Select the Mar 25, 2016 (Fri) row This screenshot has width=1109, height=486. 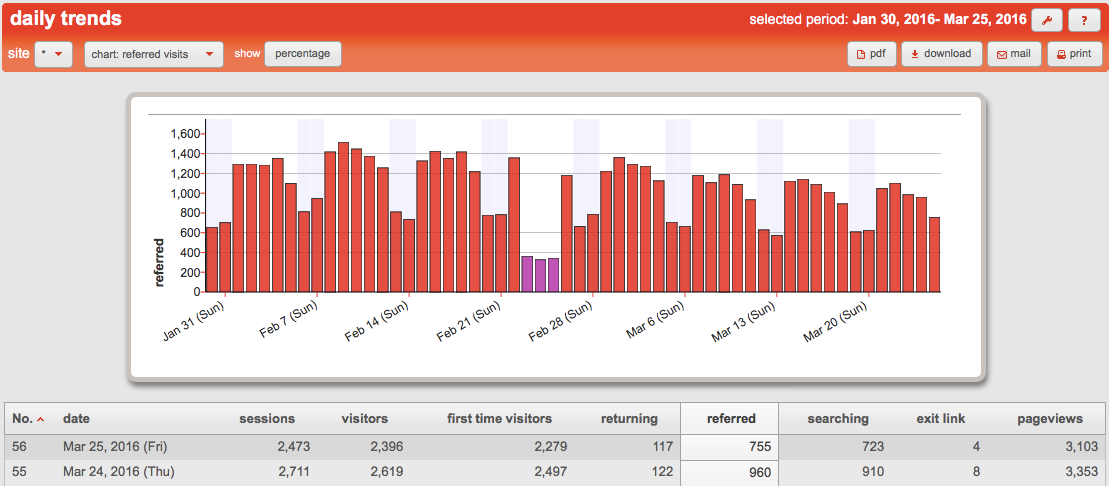[x=554, y=447]
